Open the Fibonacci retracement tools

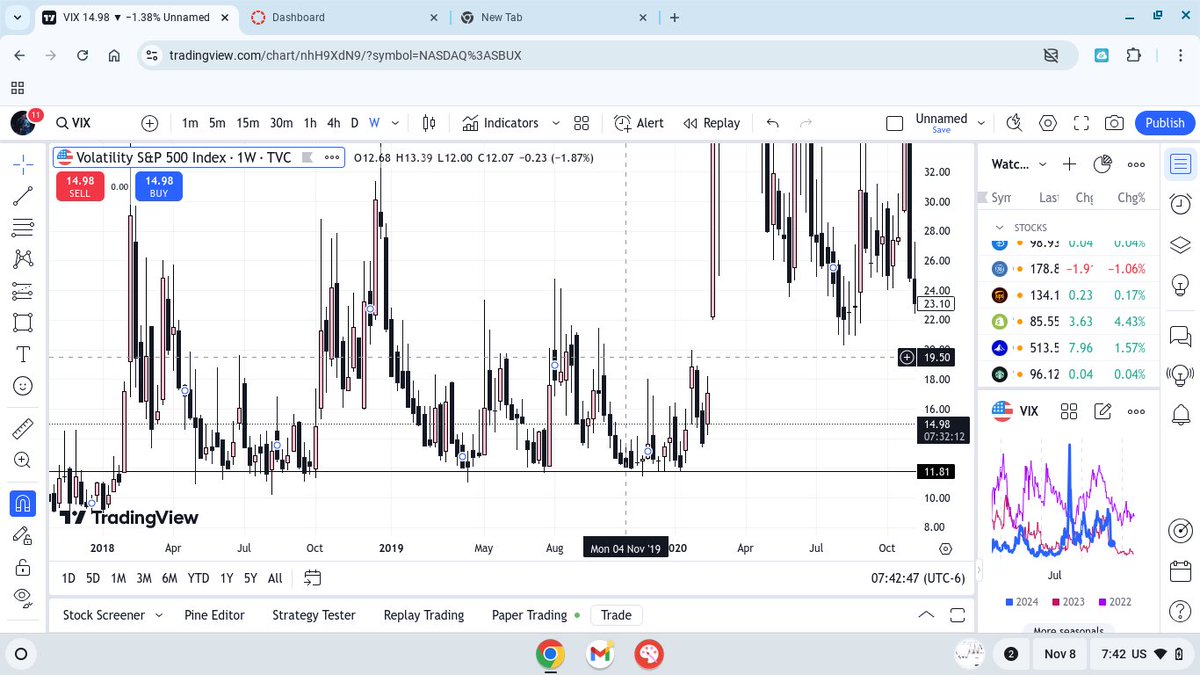pyautogui.click(x=23, y=227)
